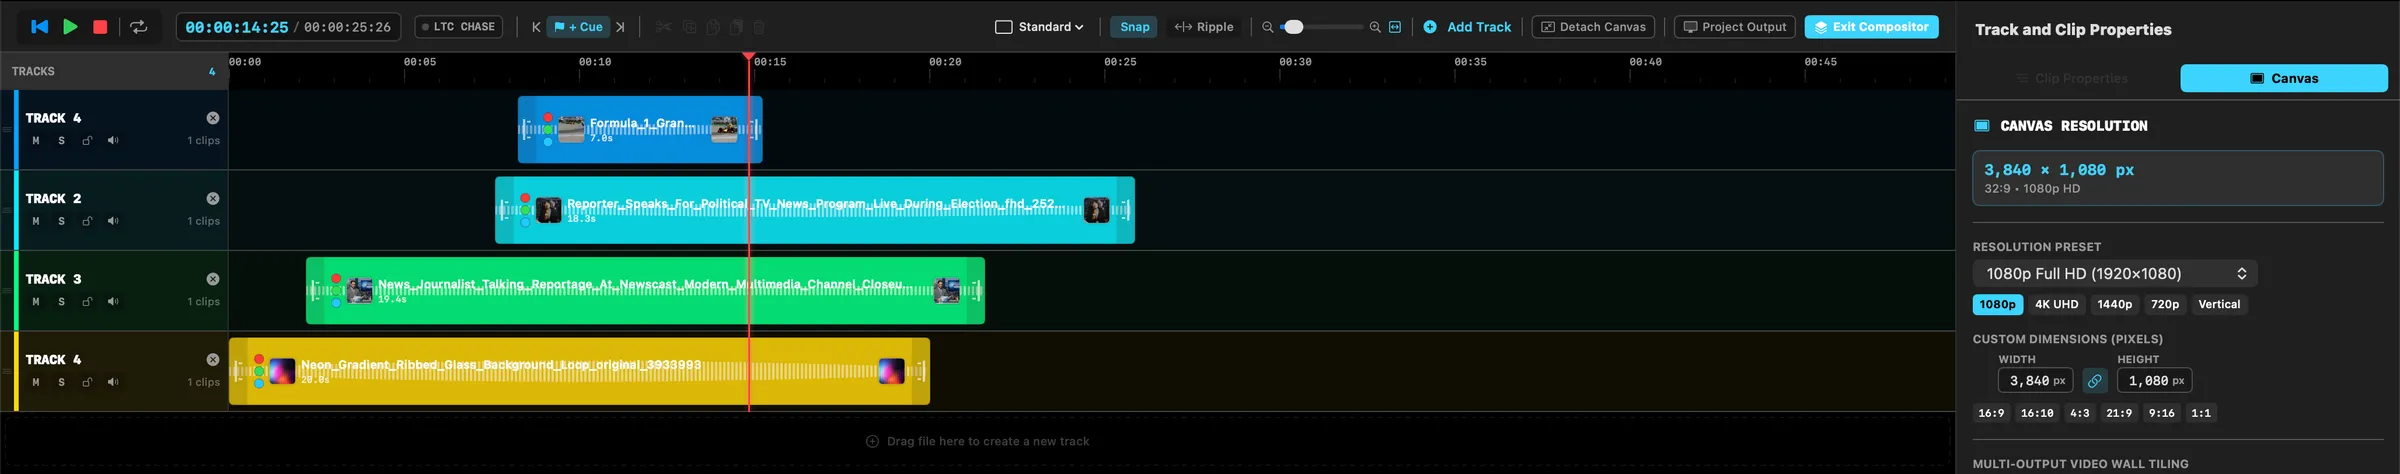Click the fit-timeline-to-width icon

[1395, 27]
